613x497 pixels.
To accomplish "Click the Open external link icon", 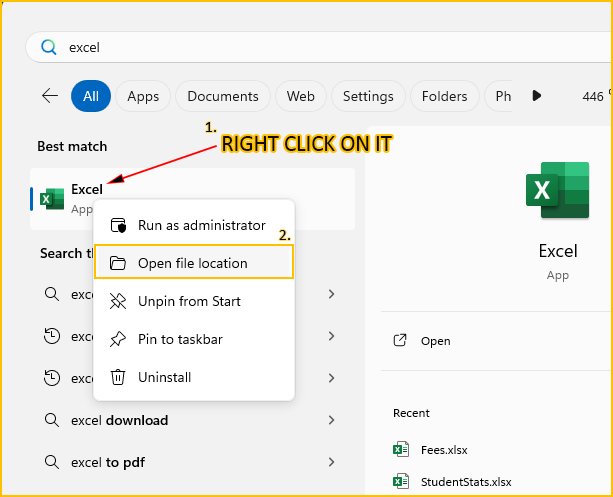I will pyautogui.click(x=401, y=340).
